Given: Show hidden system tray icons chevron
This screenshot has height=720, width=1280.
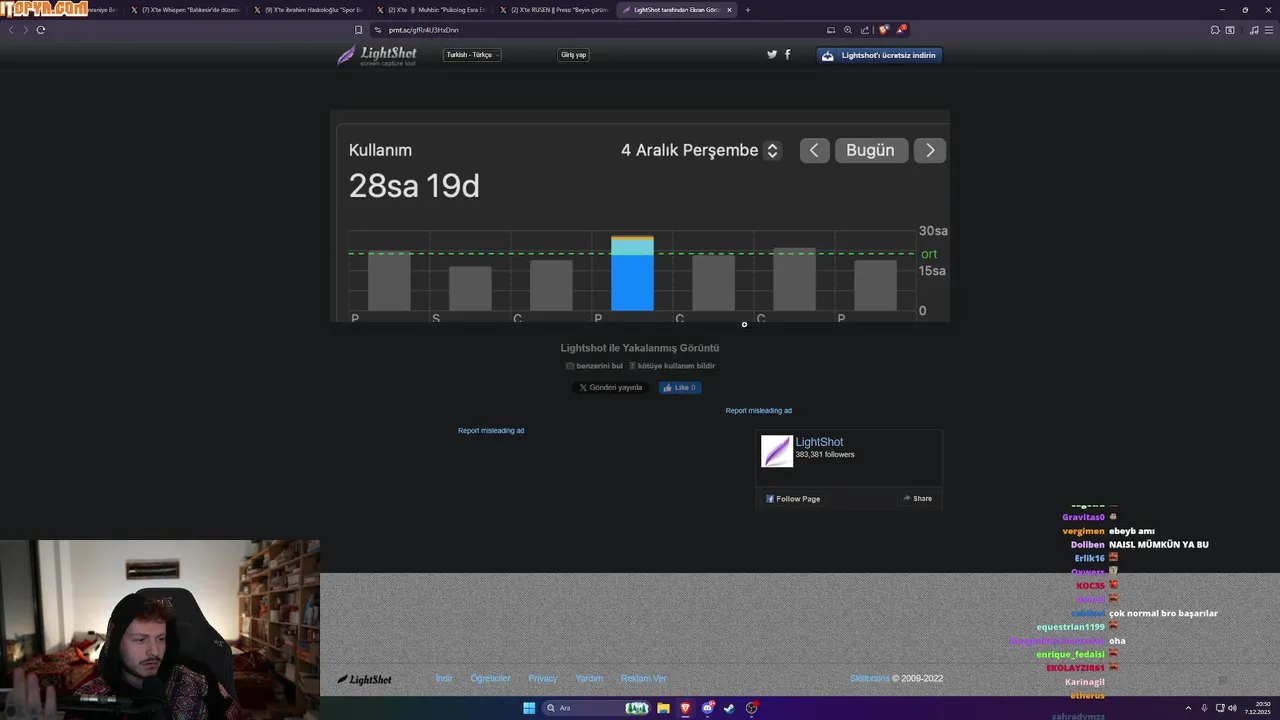Looking at the screenshot, I should coord(1189,708).
